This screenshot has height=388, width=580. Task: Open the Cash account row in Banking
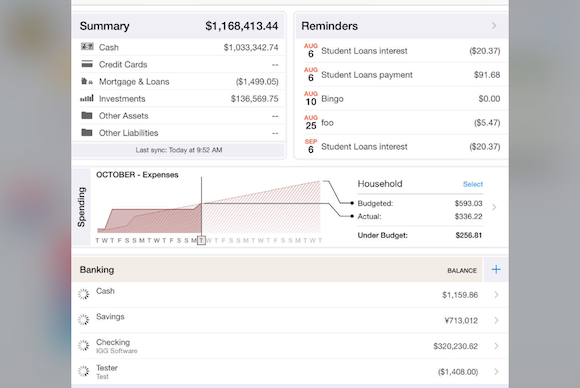(290, 295)
